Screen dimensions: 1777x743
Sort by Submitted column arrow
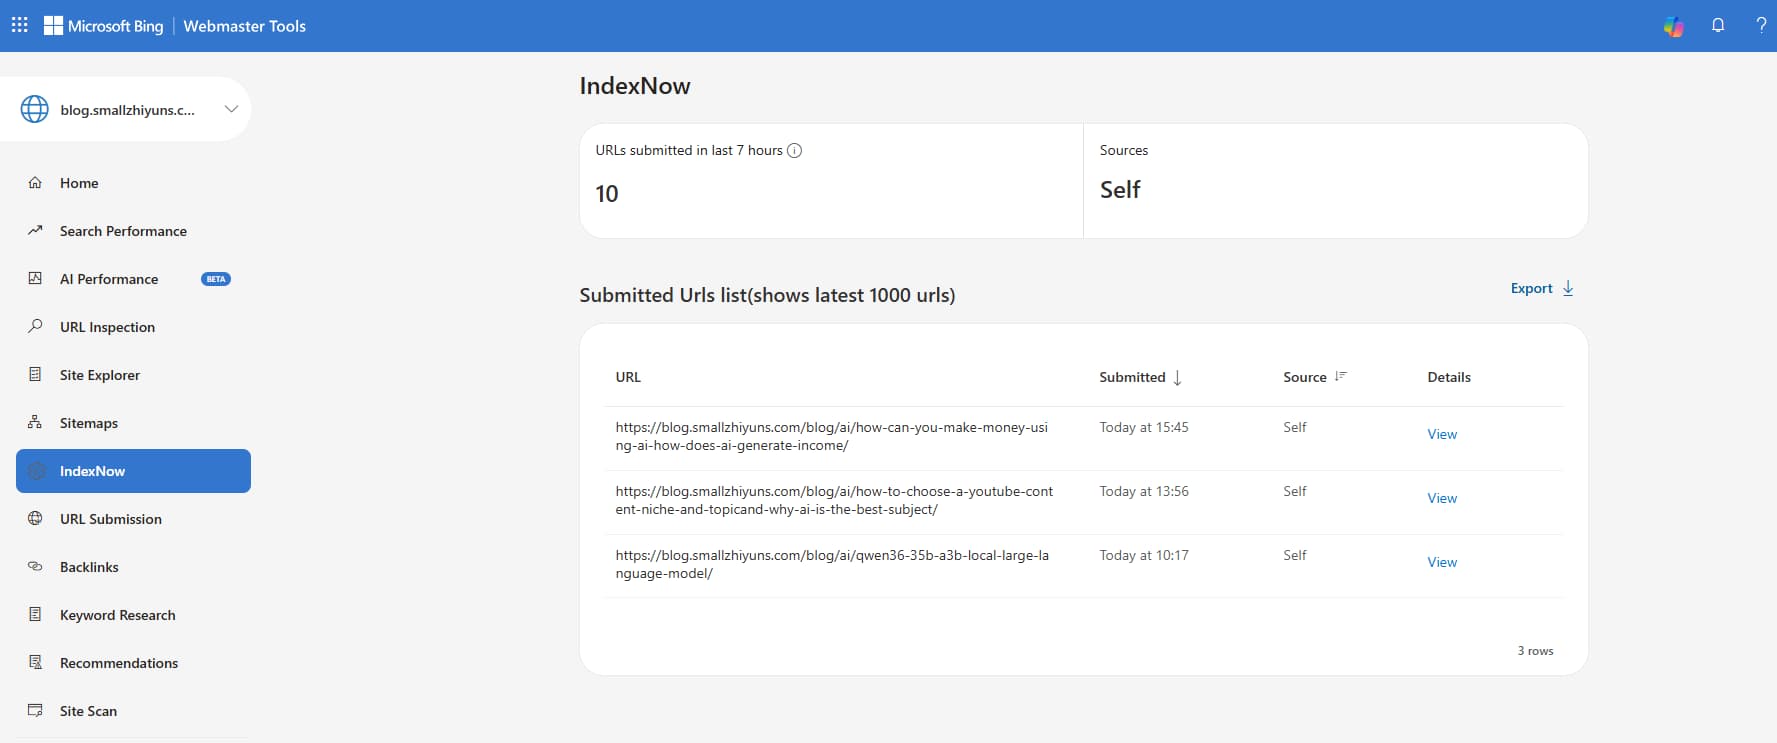[1177, 378]
